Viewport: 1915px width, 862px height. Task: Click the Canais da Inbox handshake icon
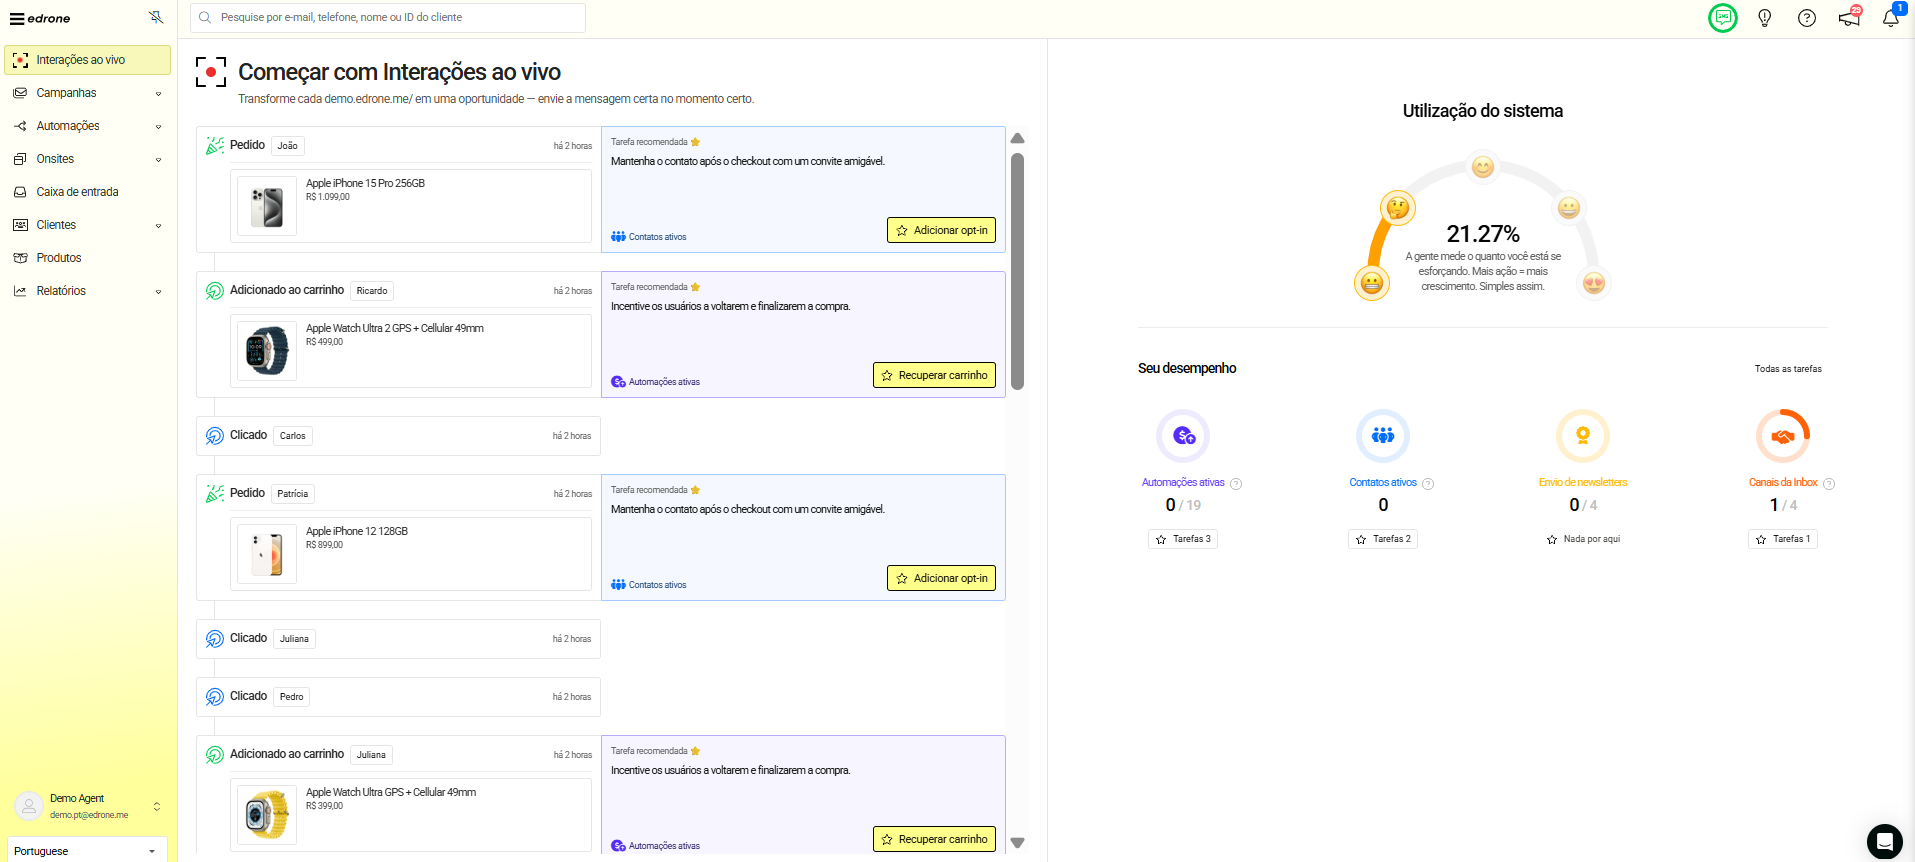pos(1783,436)
